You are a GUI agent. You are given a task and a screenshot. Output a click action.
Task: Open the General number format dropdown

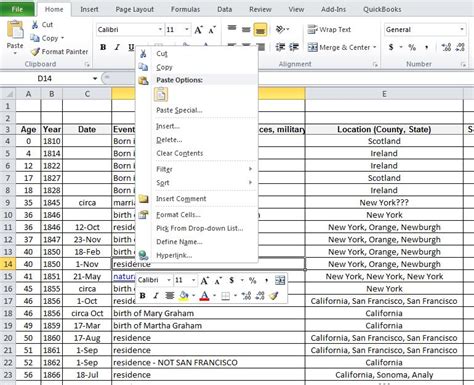(462, 30)
